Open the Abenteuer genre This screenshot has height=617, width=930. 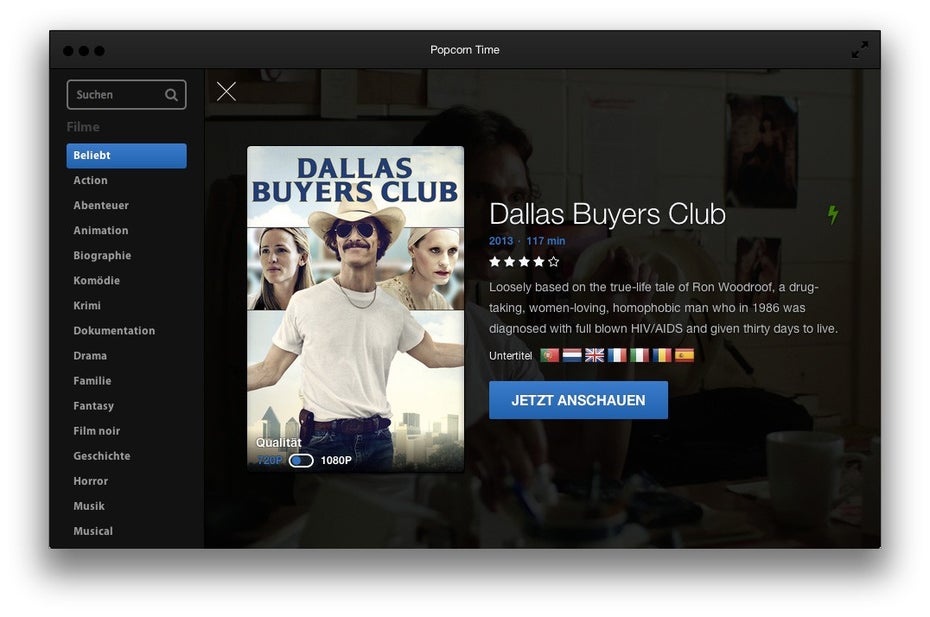tap(101, 205)
